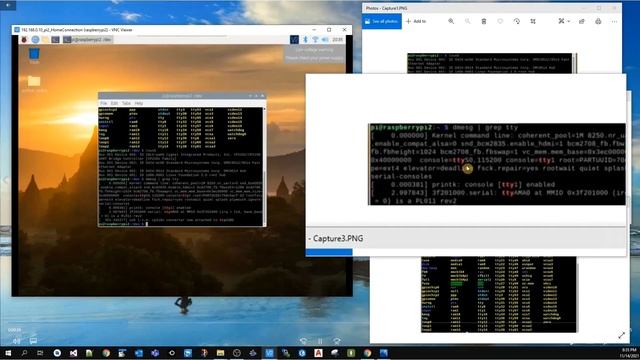The height and width of the screenshot is (360, 640).
Task: Select the pi@raspberrypi2 terminal taskbar entry
Action: pos(87,40)
